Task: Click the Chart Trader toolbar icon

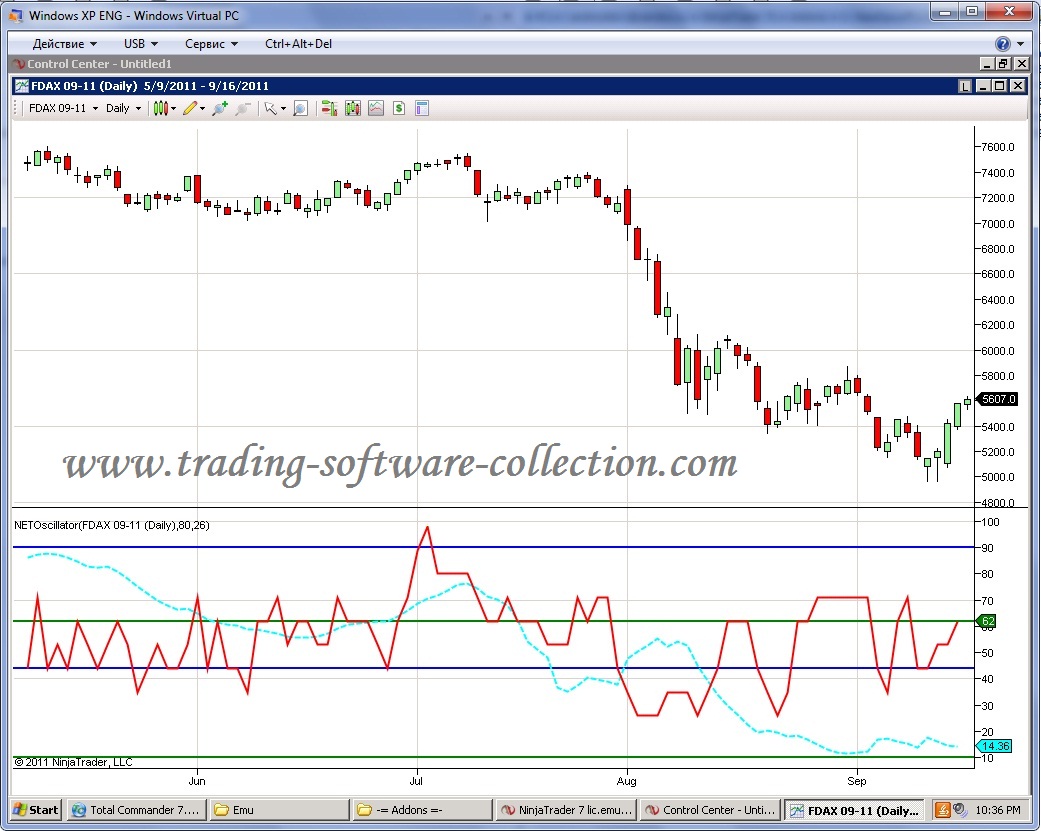Action: [328, 108]
